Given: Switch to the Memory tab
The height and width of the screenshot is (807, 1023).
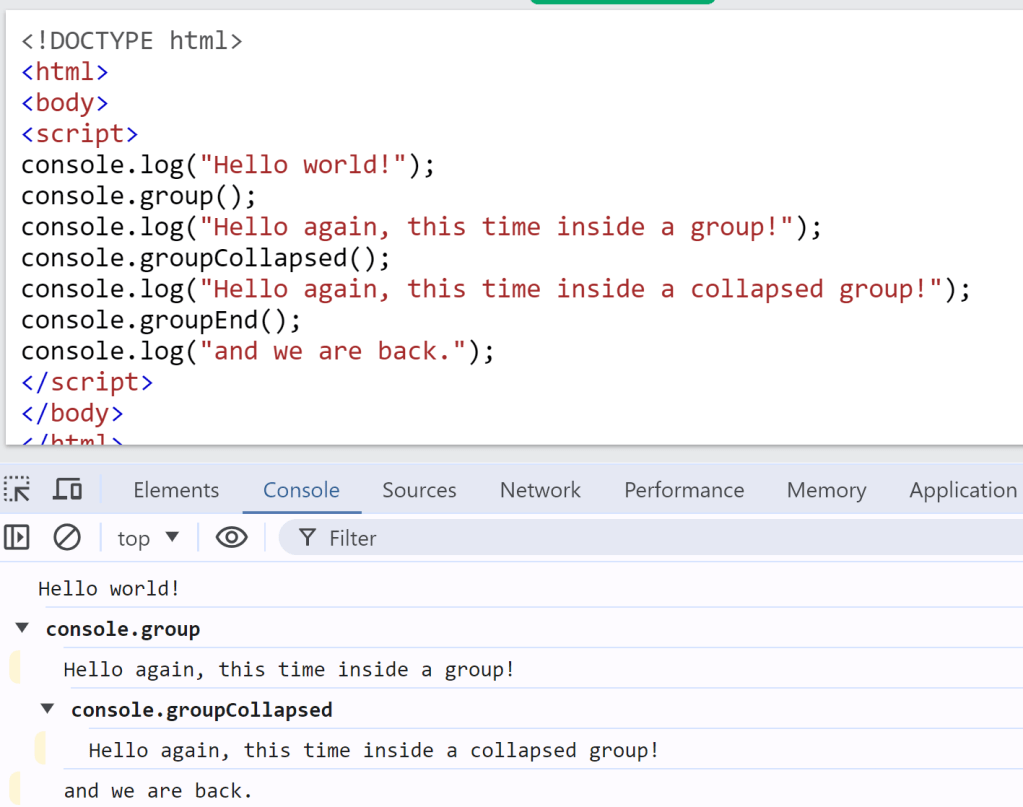Looking at the screenshot, I should (826, 490).
